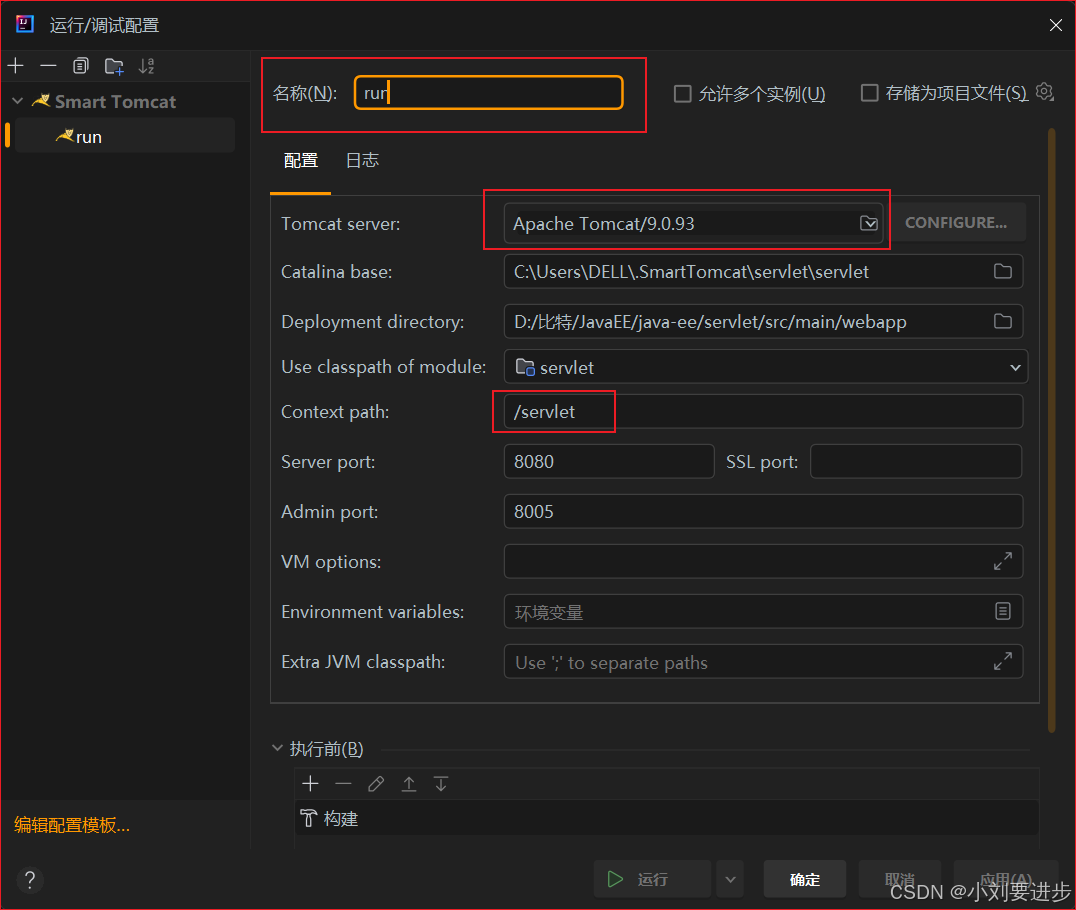Switch to the 日志 tab
Viewport: 1076px width, 910px height.
(362, 161)
